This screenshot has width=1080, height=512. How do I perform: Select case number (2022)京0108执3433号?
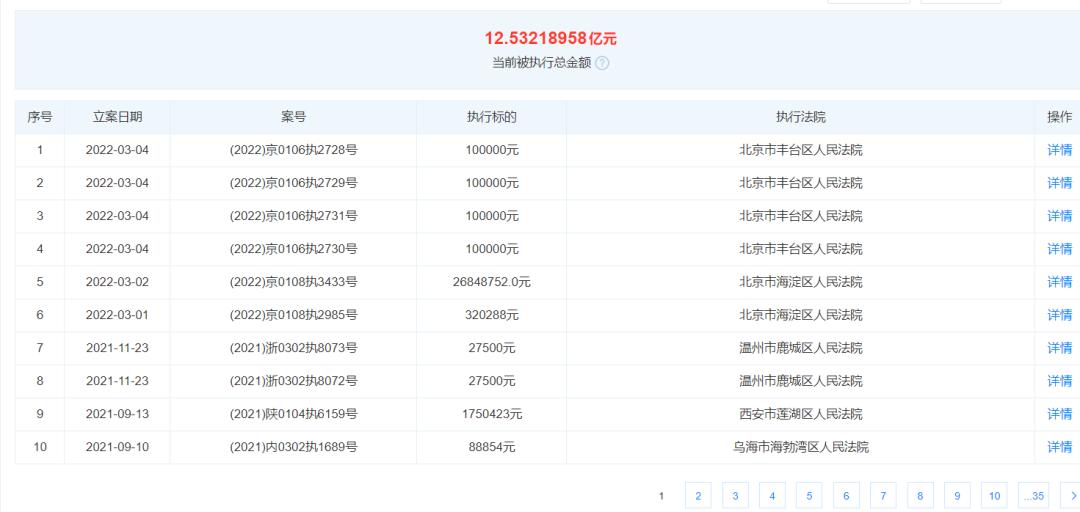coord(293,282)
